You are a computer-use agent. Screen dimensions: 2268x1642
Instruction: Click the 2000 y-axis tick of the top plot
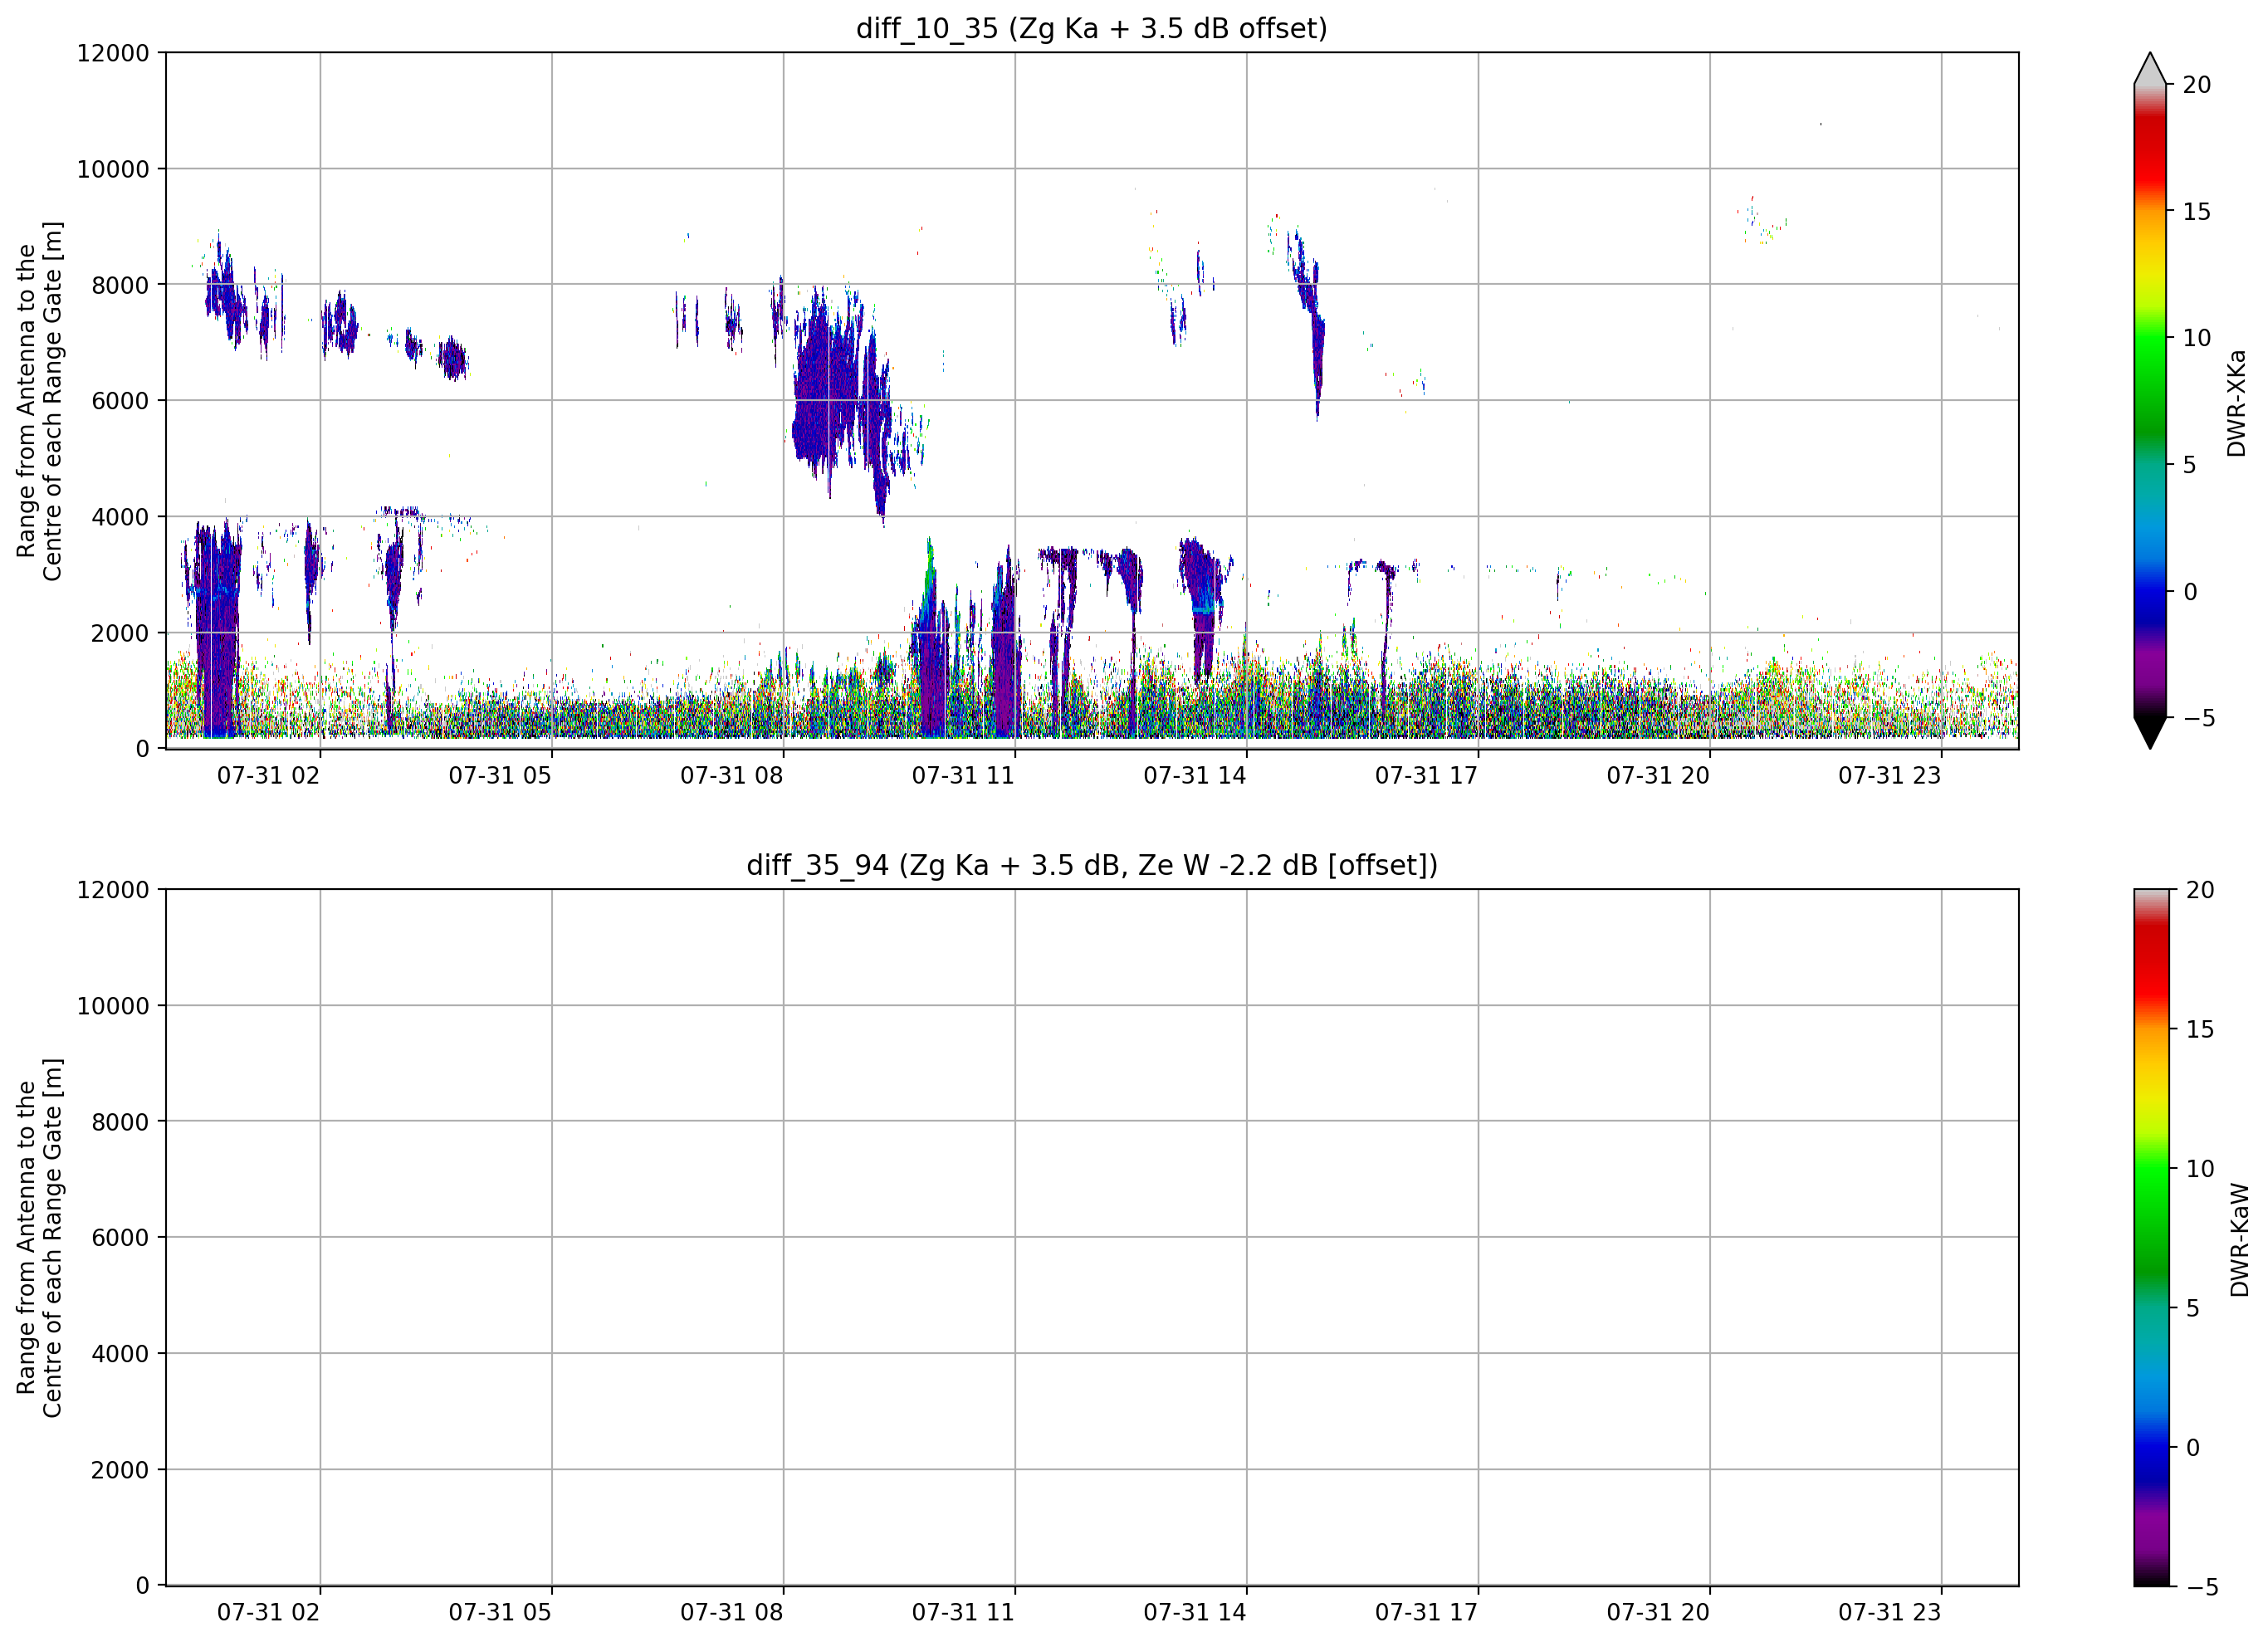pos(120,633)
